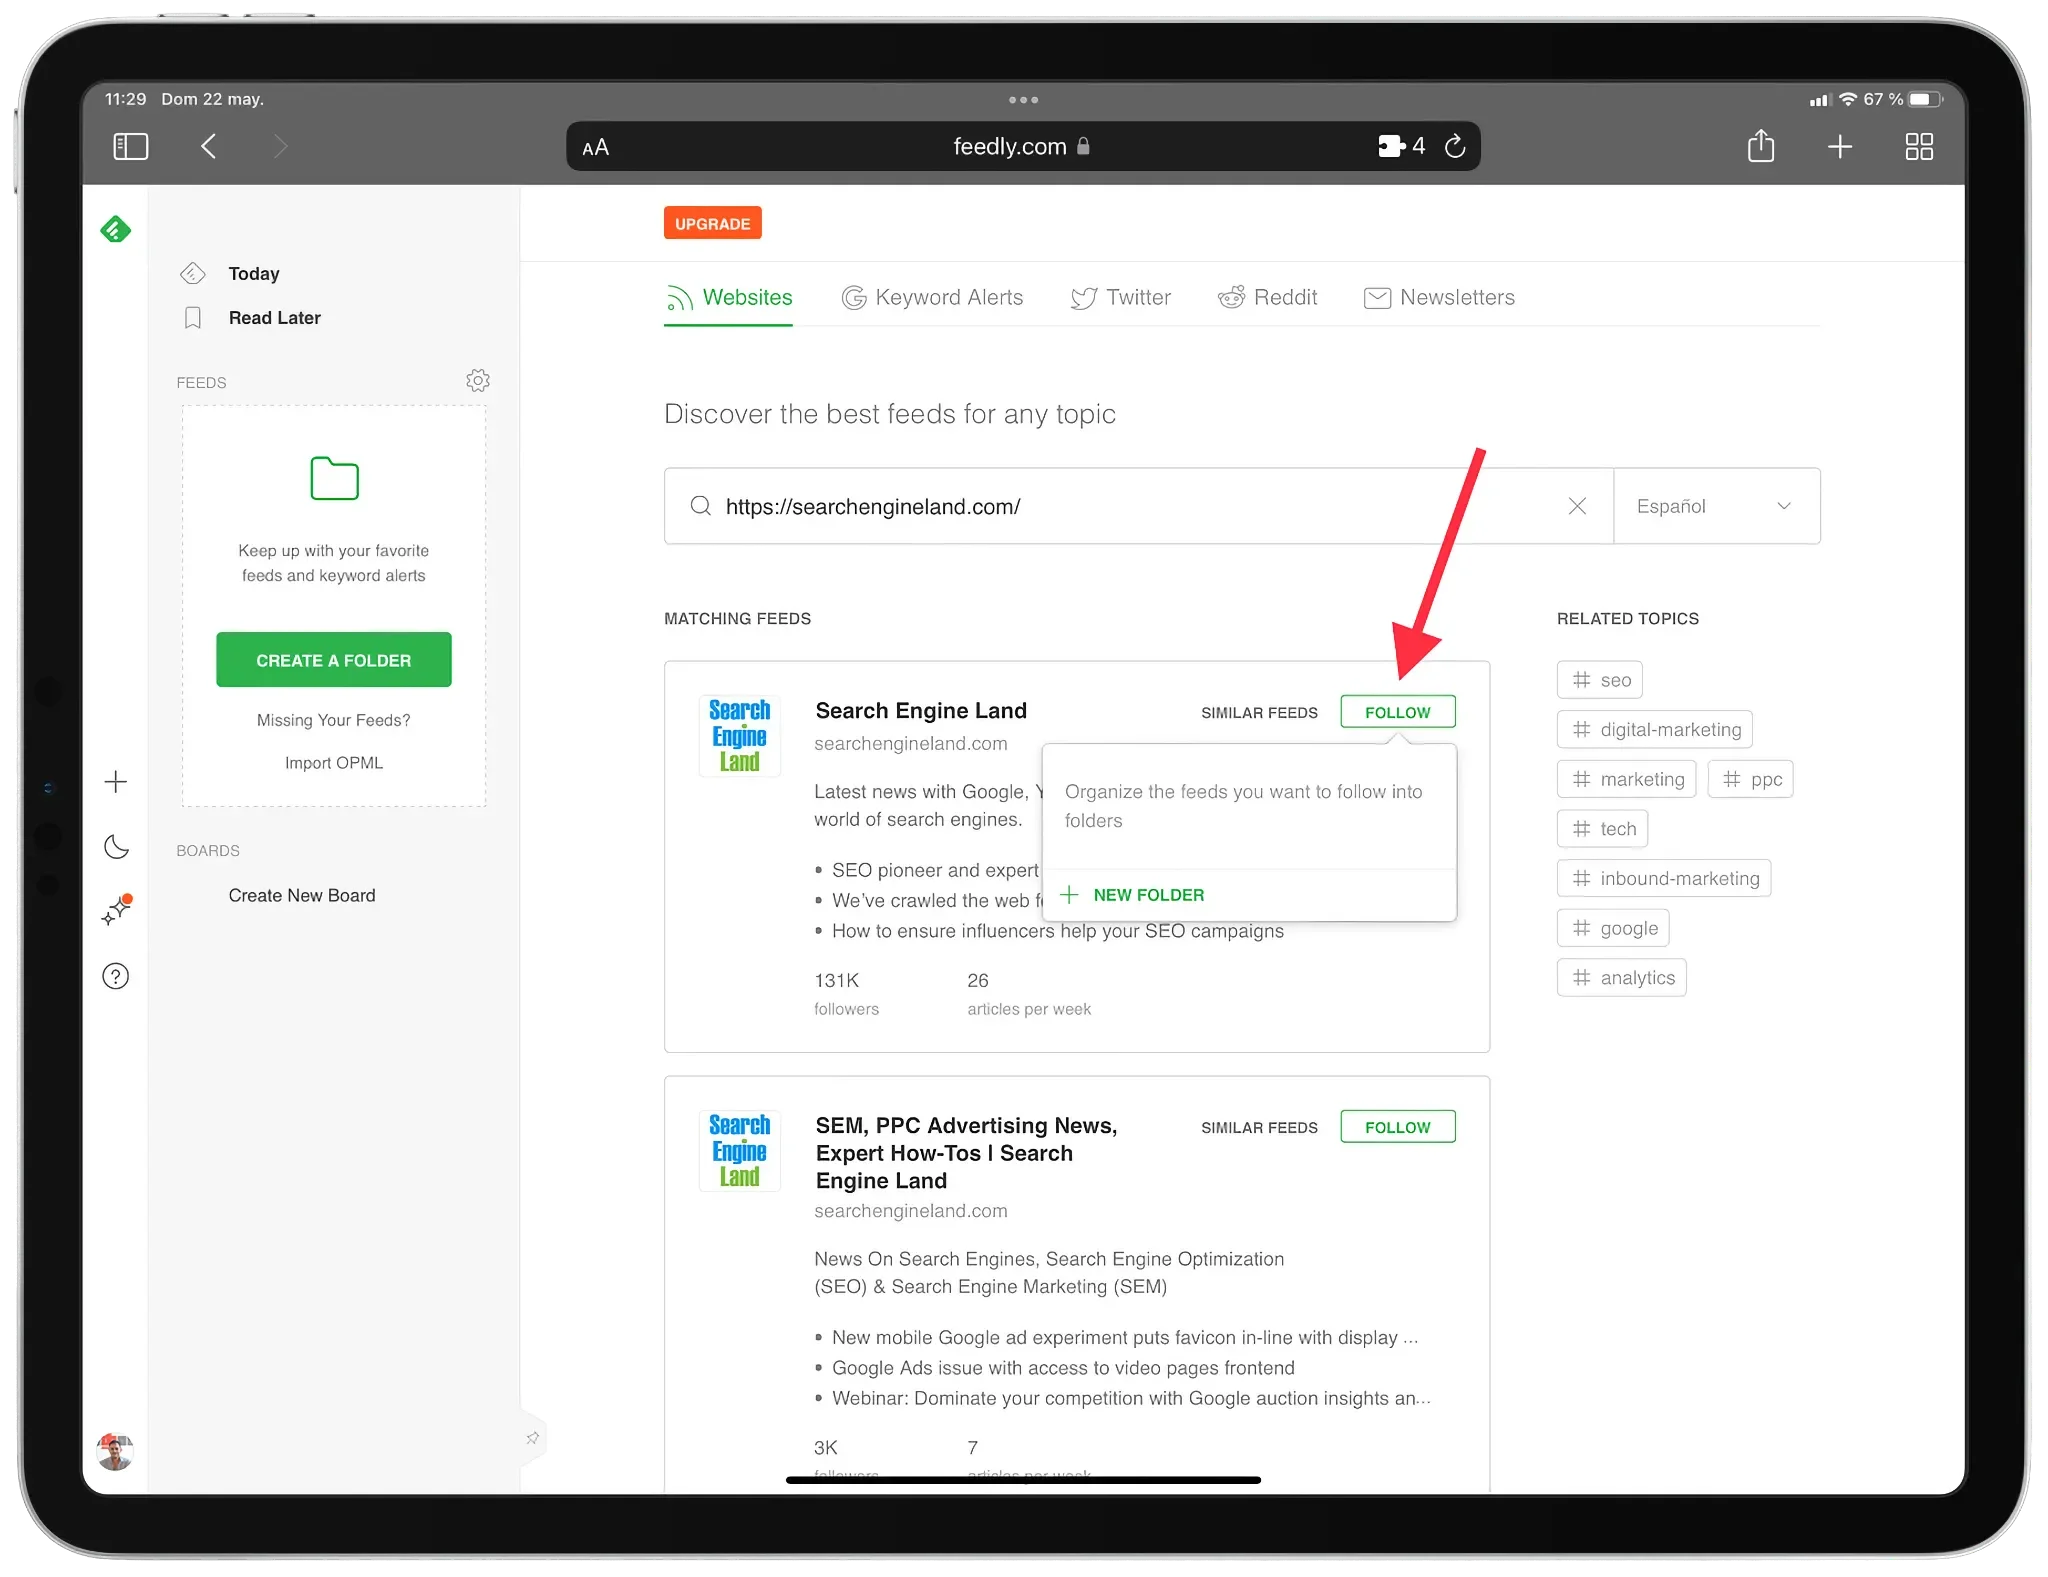2048x1577 pixels.
Task: Open the Safari tab overview grid
Action: point(1919,147)
